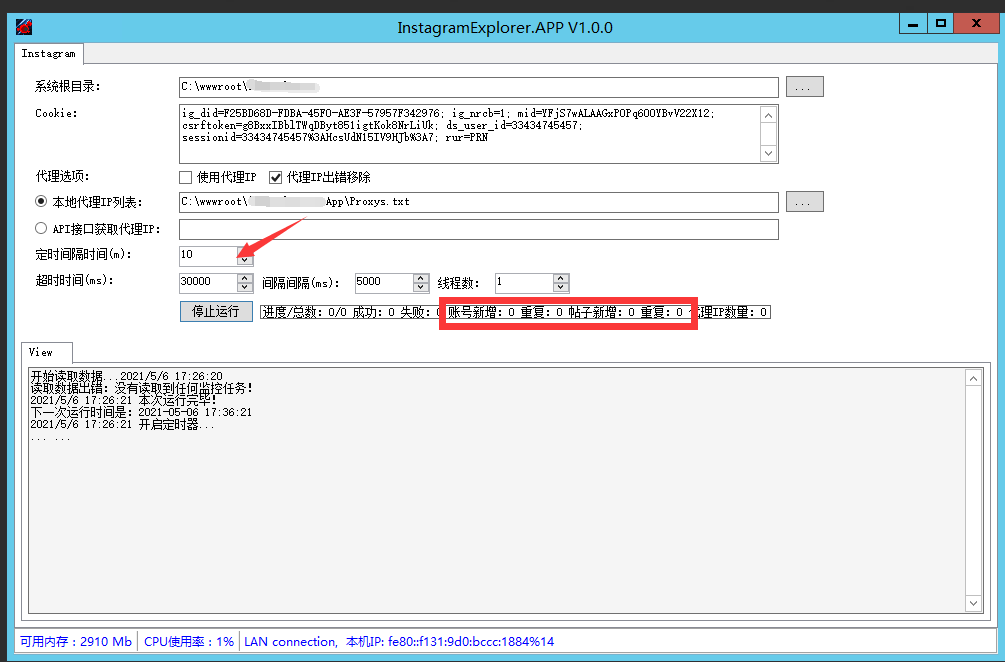Click the log line 本次运行完毕
The image size is (1005, 662).
coord(123,400)
